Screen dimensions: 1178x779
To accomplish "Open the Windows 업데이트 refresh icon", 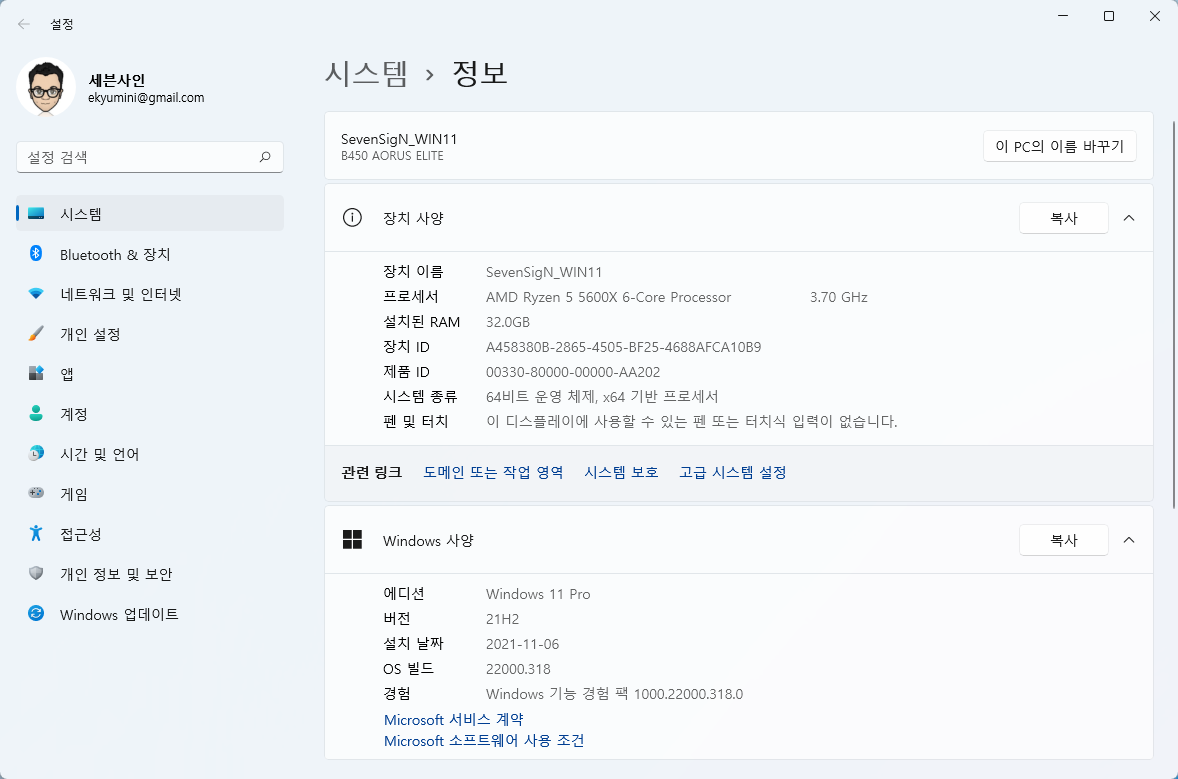I will point(36,614).
